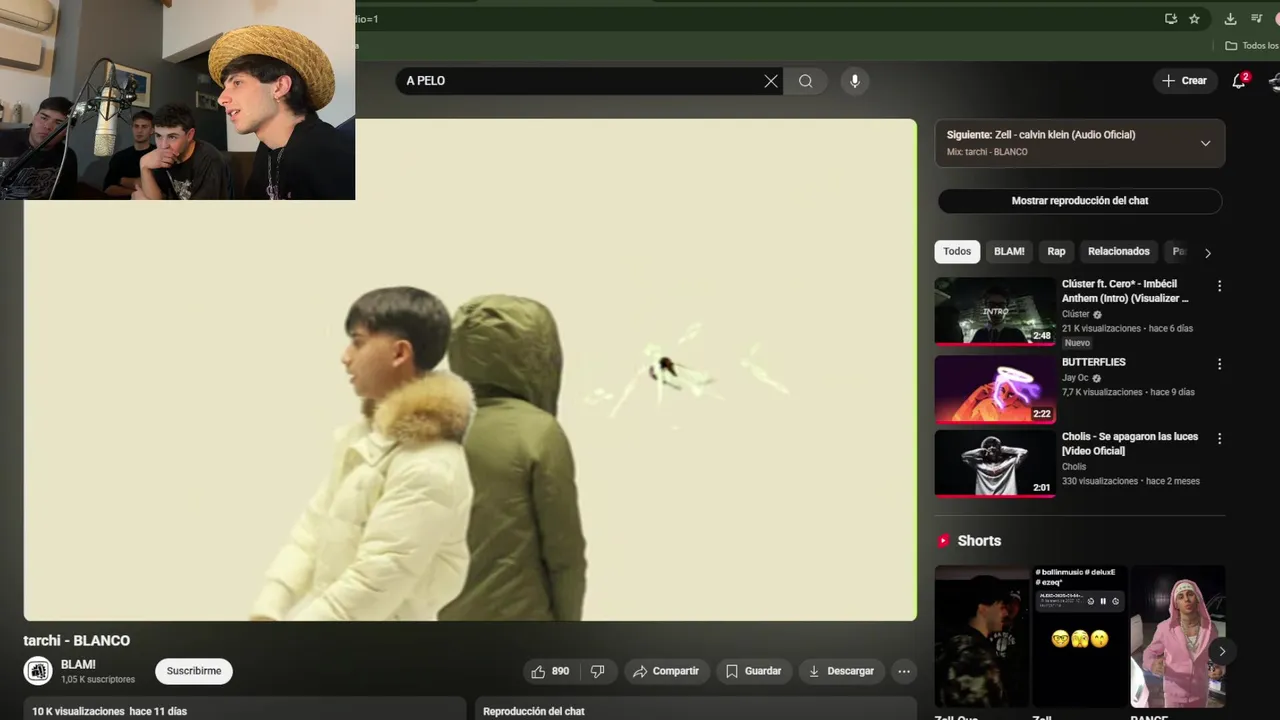
Task: Clear the search text with the X icon
Action: coord(771,81)
